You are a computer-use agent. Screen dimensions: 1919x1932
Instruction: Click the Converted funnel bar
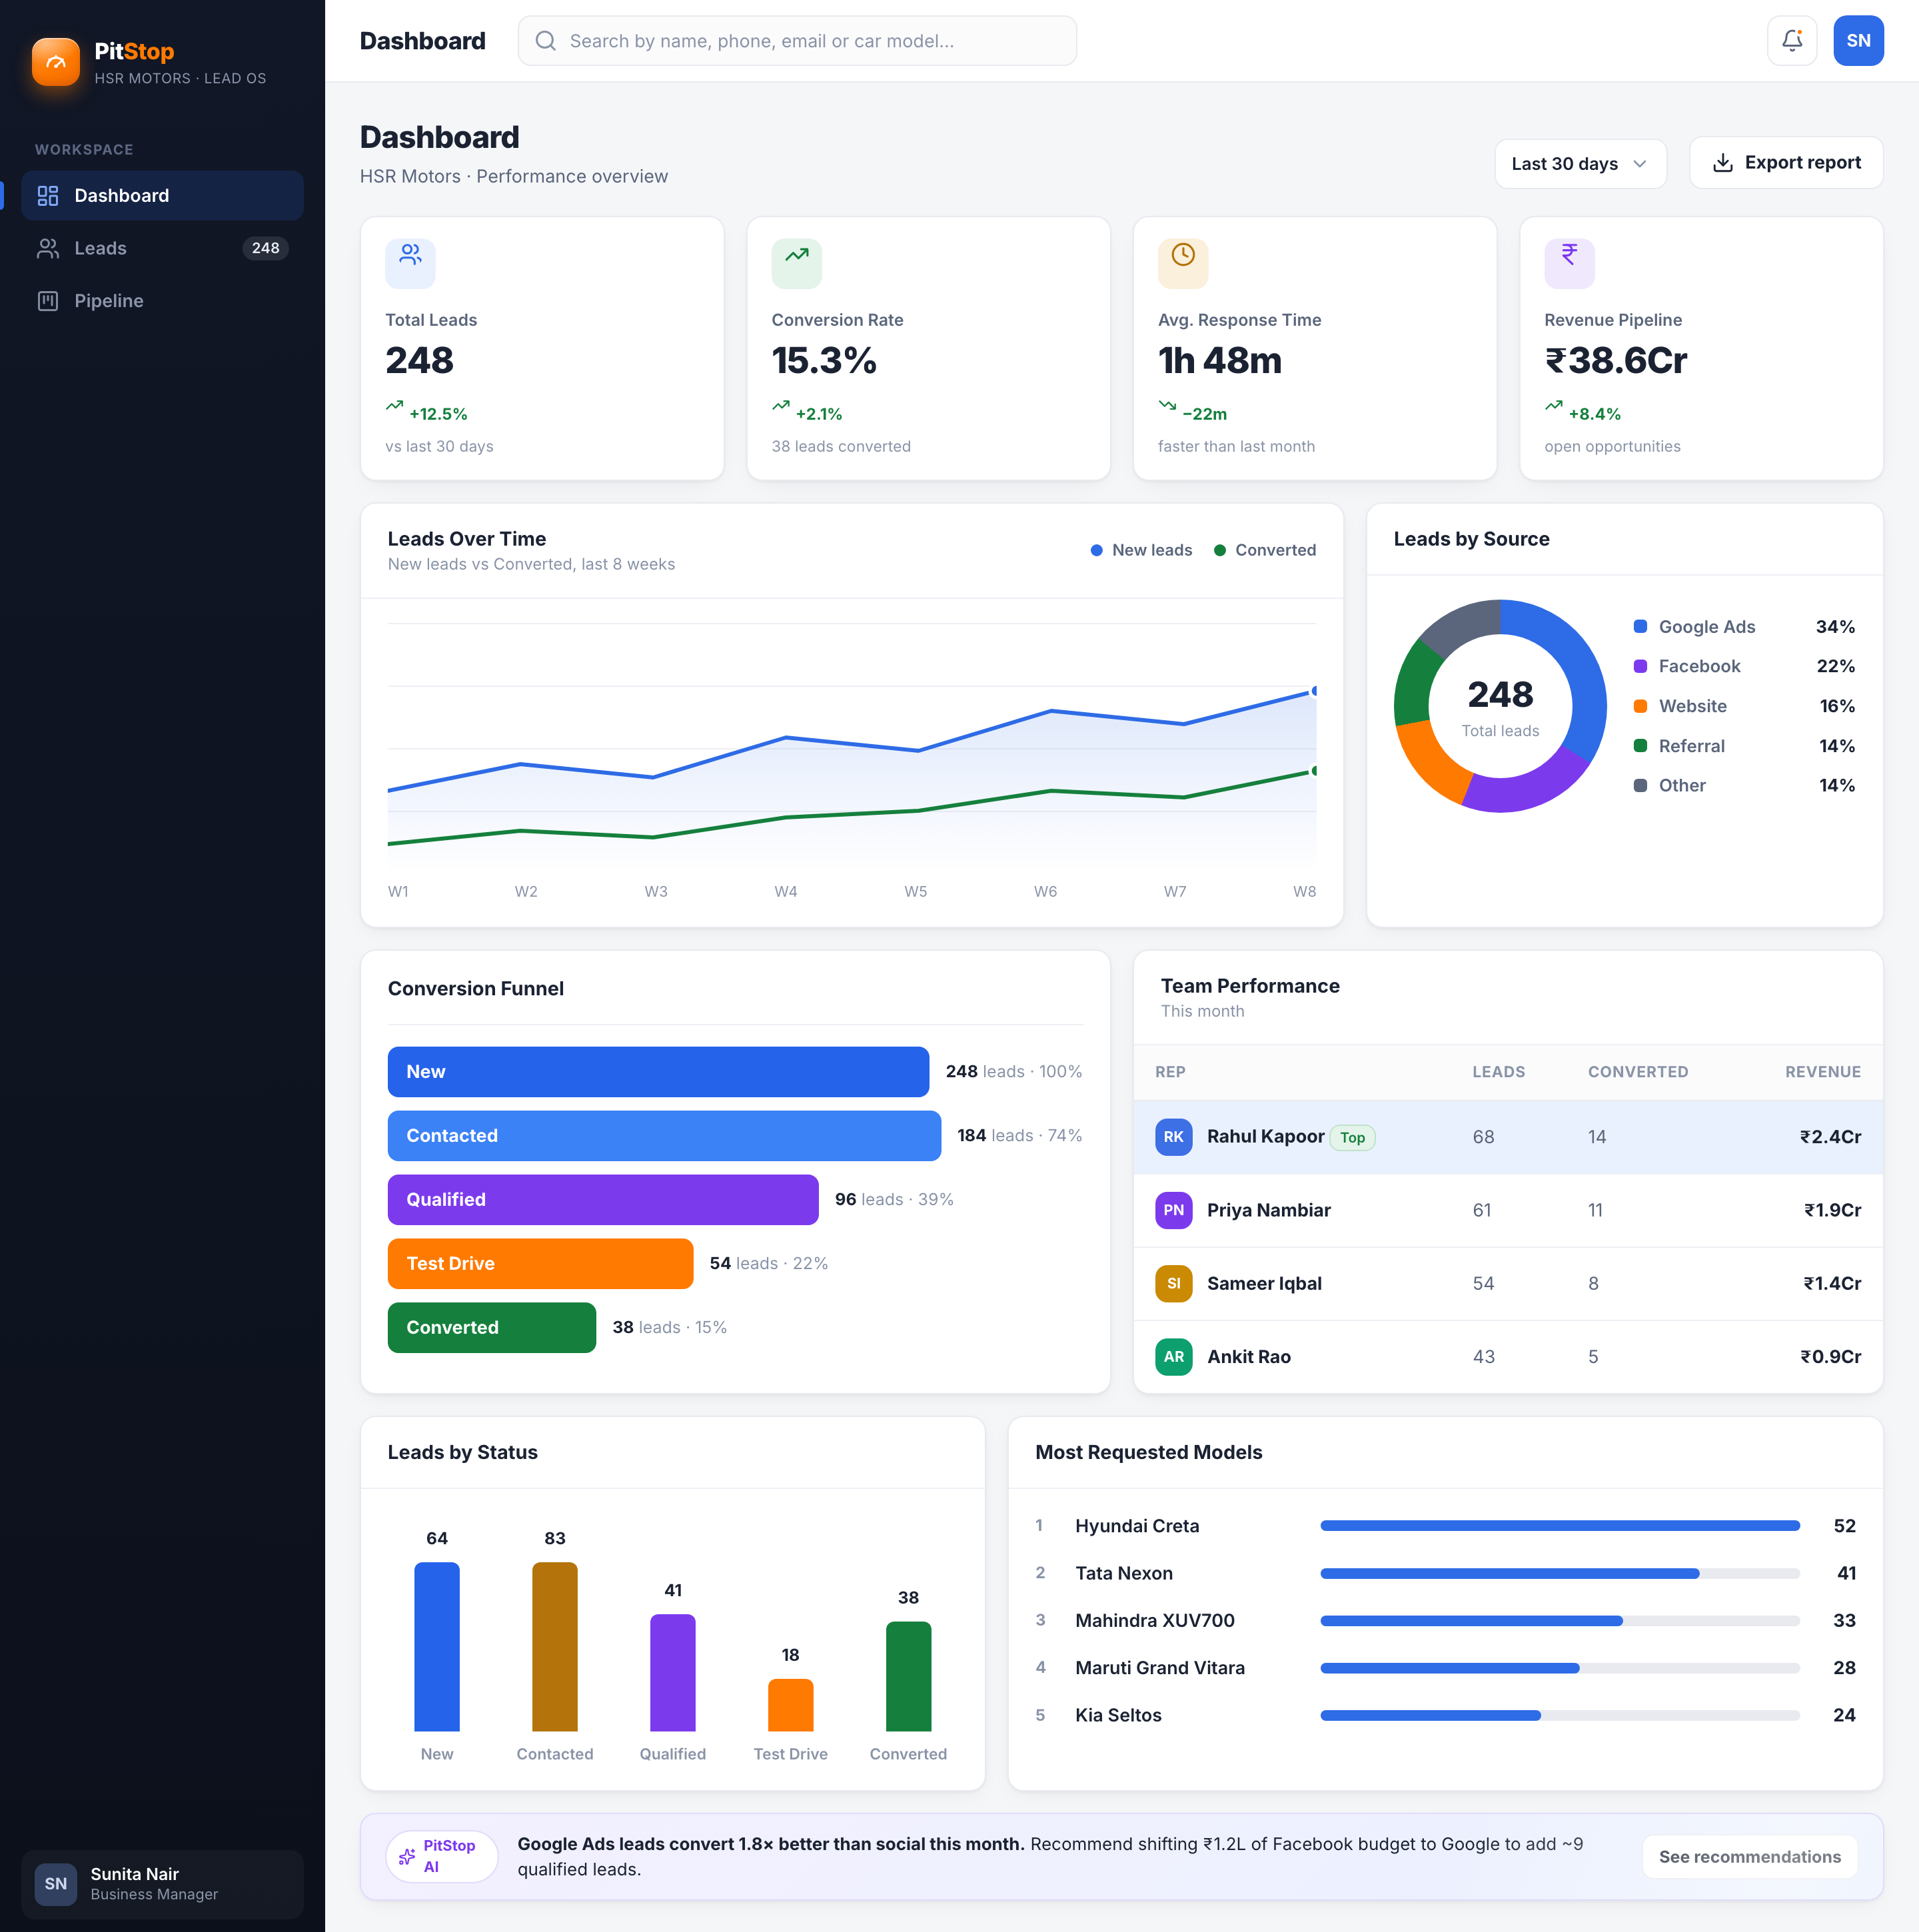pos(492,1328)
